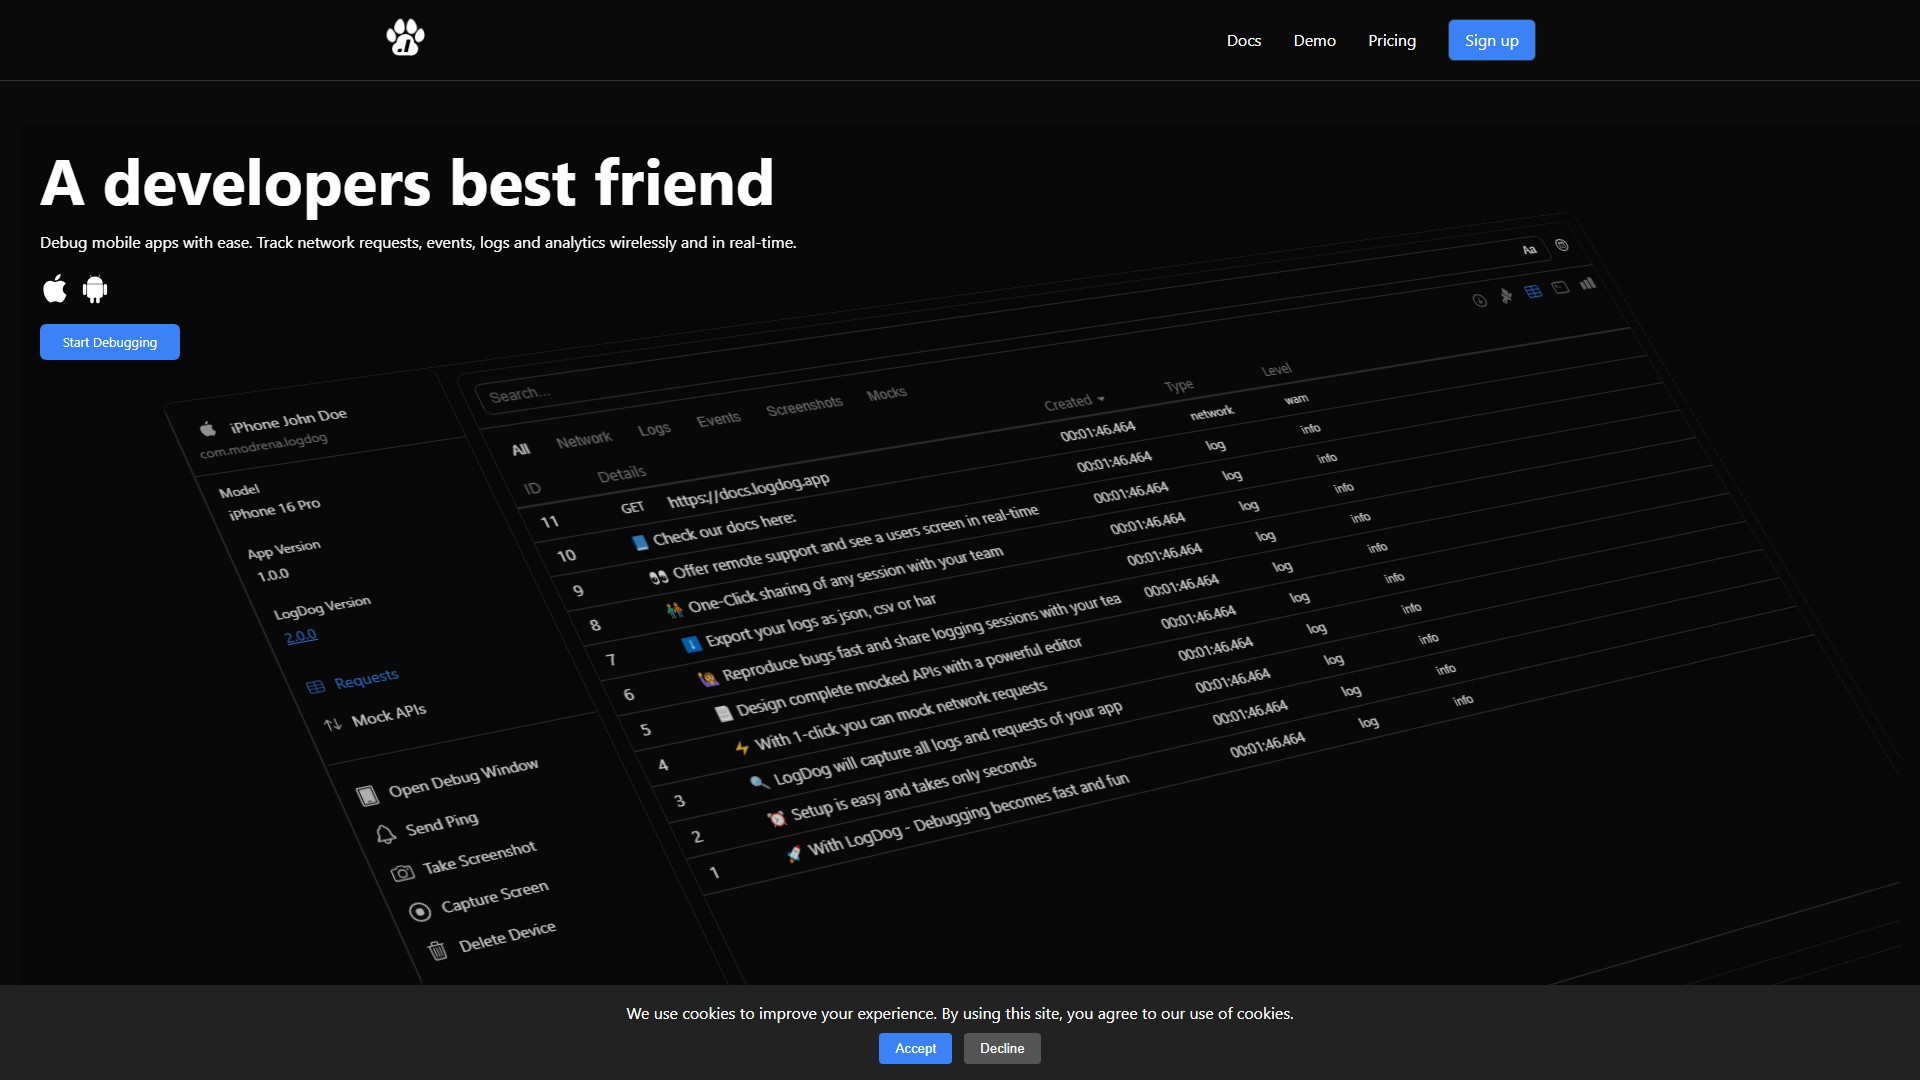This screenshot has height=1080, width=1920.
Task: Open the https://docs.logdog.app request link
Action: point(748,490)
